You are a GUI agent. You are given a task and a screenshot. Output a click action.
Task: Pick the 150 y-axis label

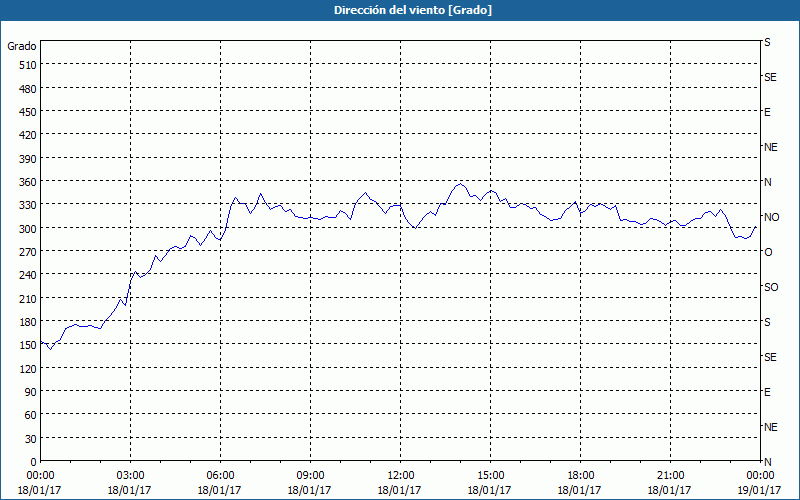[x=29, y=345]
